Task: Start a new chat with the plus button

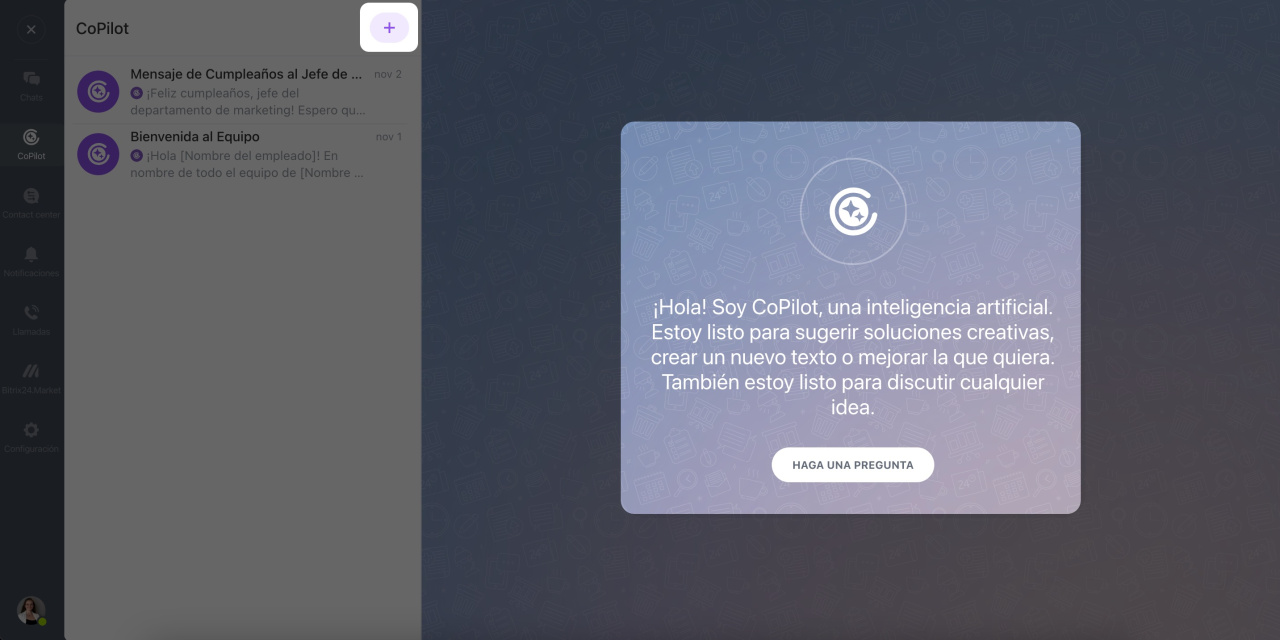Action: pyautogui.click(x=389, y=27)
